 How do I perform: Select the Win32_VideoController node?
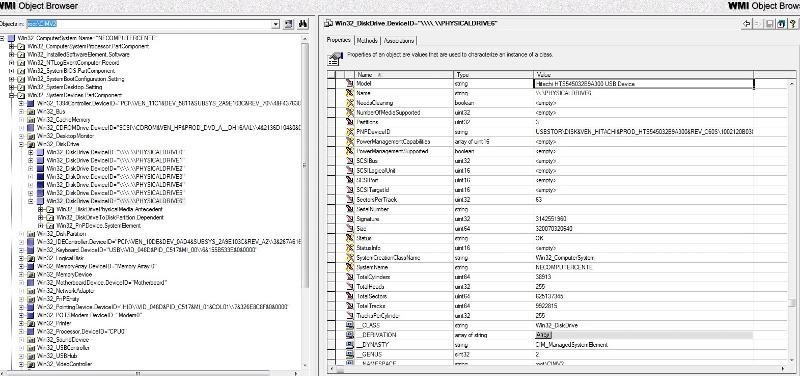[64, 364]
